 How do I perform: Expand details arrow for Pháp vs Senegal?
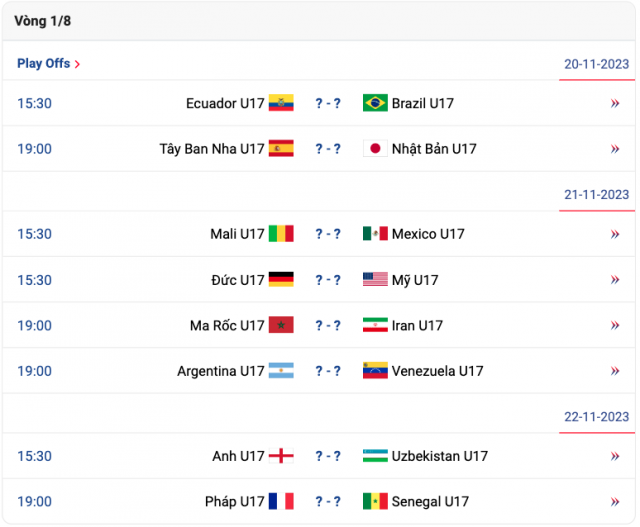[x=615, y=502]
